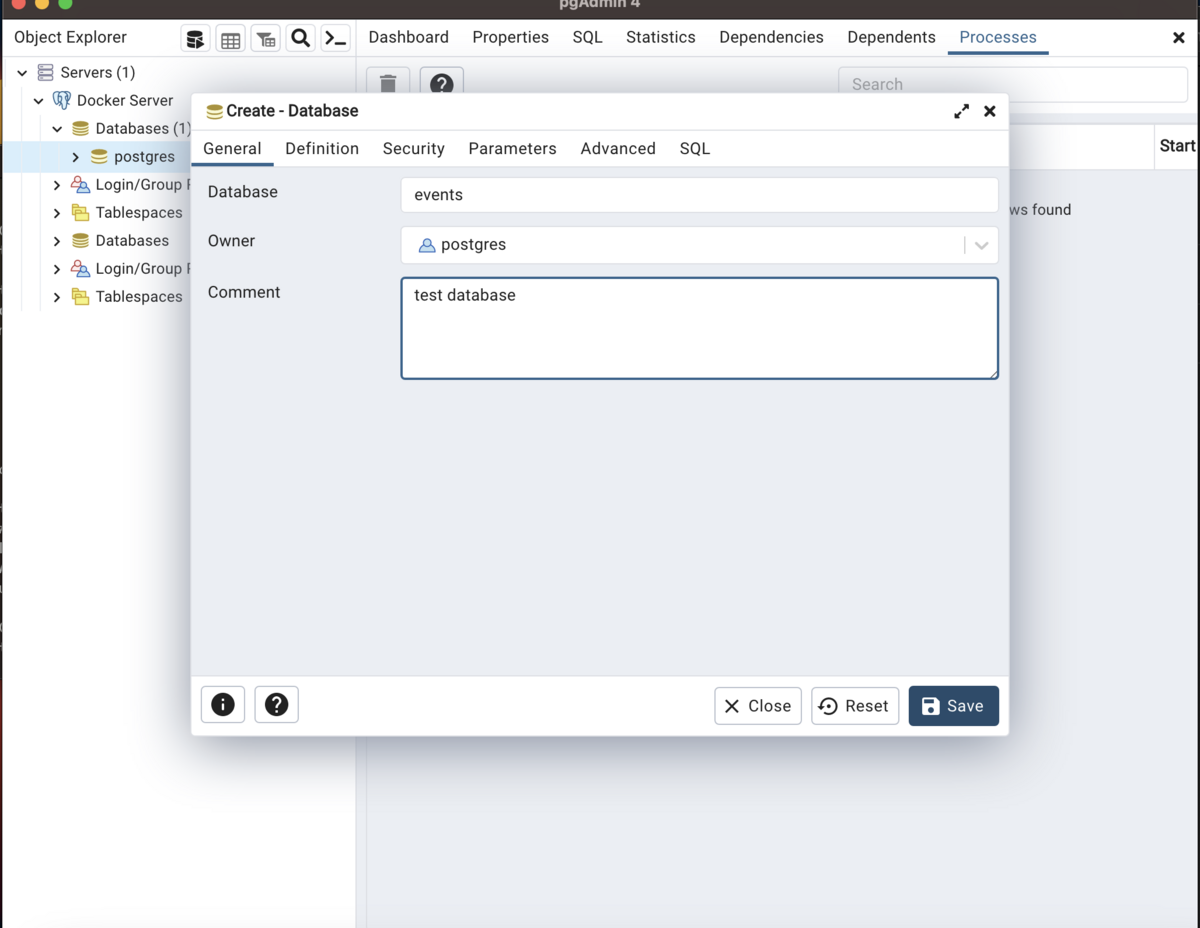Image resolution: width=1200 pixels, height=928 pixels.
Task: Open the Query Tool icon in Object Explorer
Action: (x=195, y=39)
